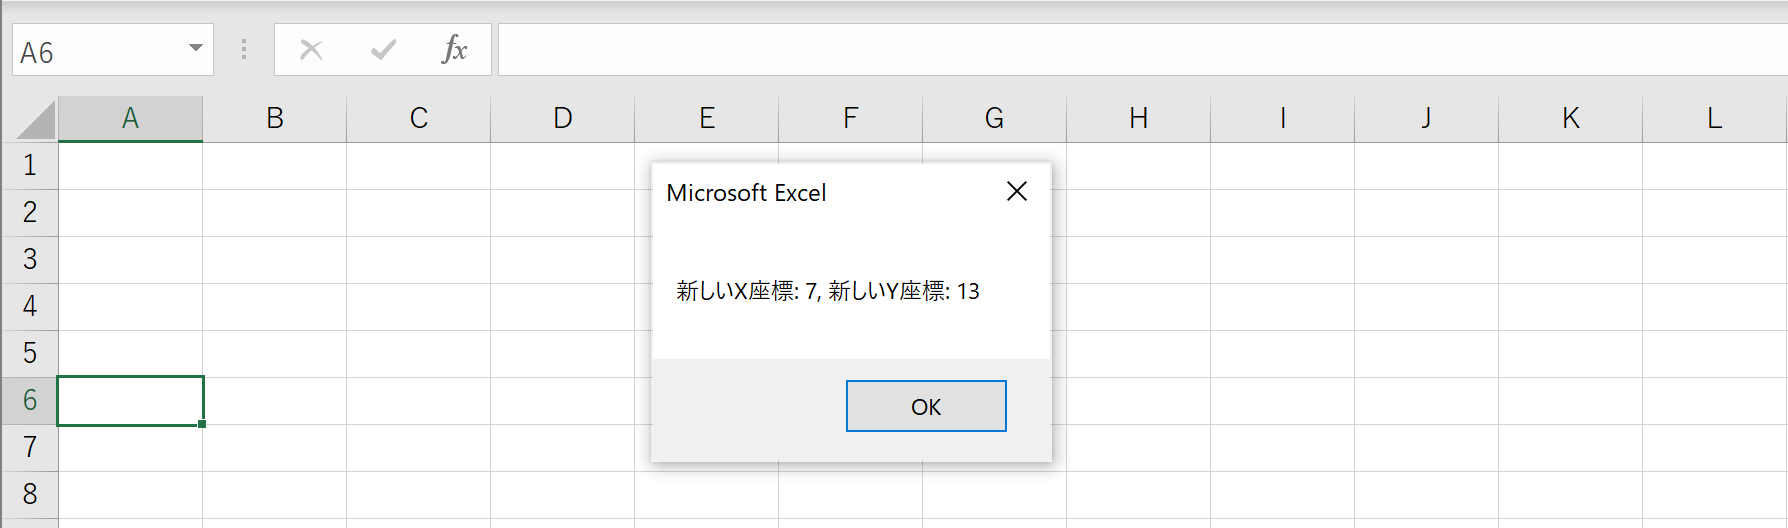Select column H header

(x=1138, y=119)
